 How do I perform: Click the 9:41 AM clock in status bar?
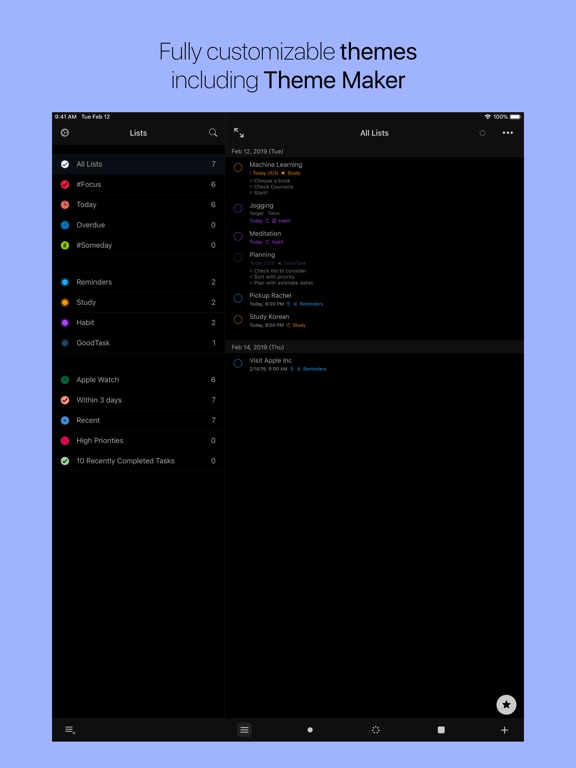66,117
